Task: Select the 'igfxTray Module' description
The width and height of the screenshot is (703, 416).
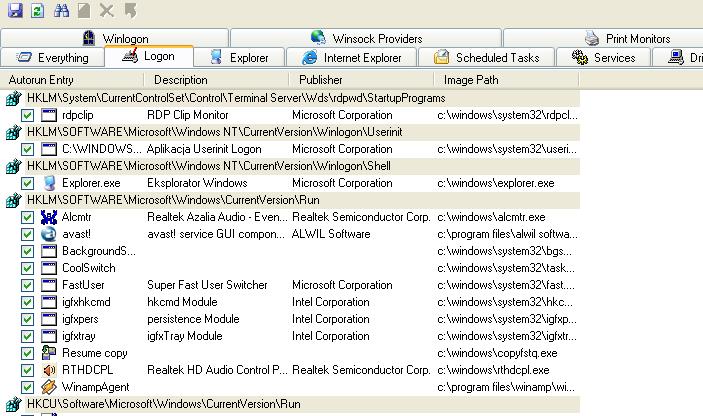Action: tap(185, 336)
